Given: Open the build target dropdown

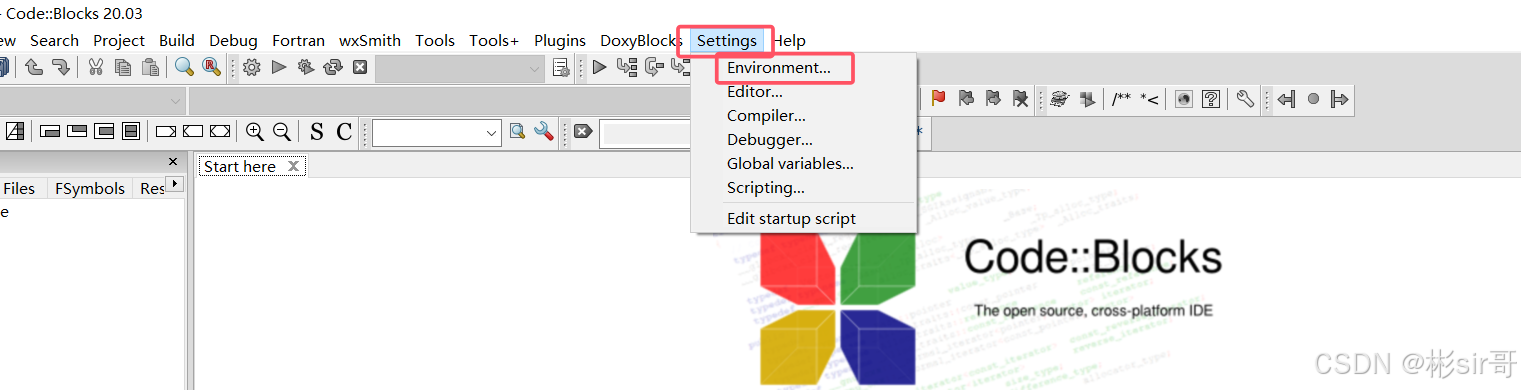Looking at the screenshot, I should point(461,68).
